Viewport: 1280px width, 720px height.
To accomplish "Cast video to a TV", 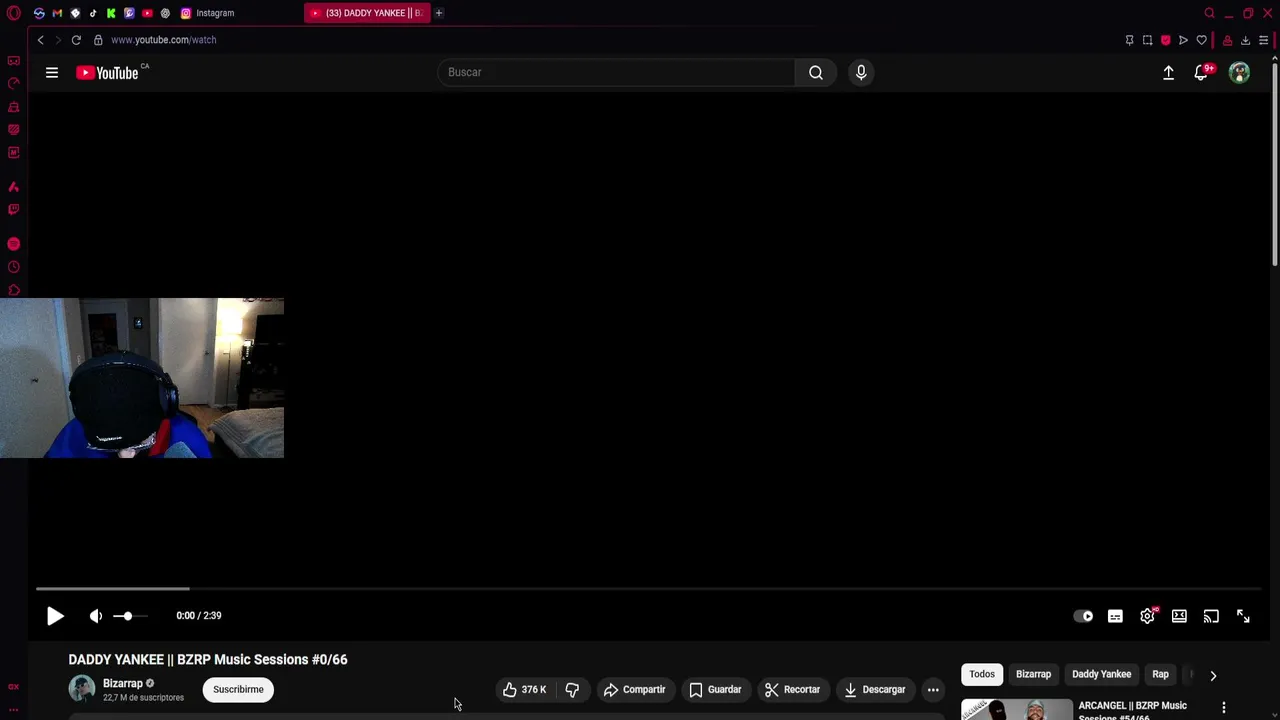I will 1212,616.
